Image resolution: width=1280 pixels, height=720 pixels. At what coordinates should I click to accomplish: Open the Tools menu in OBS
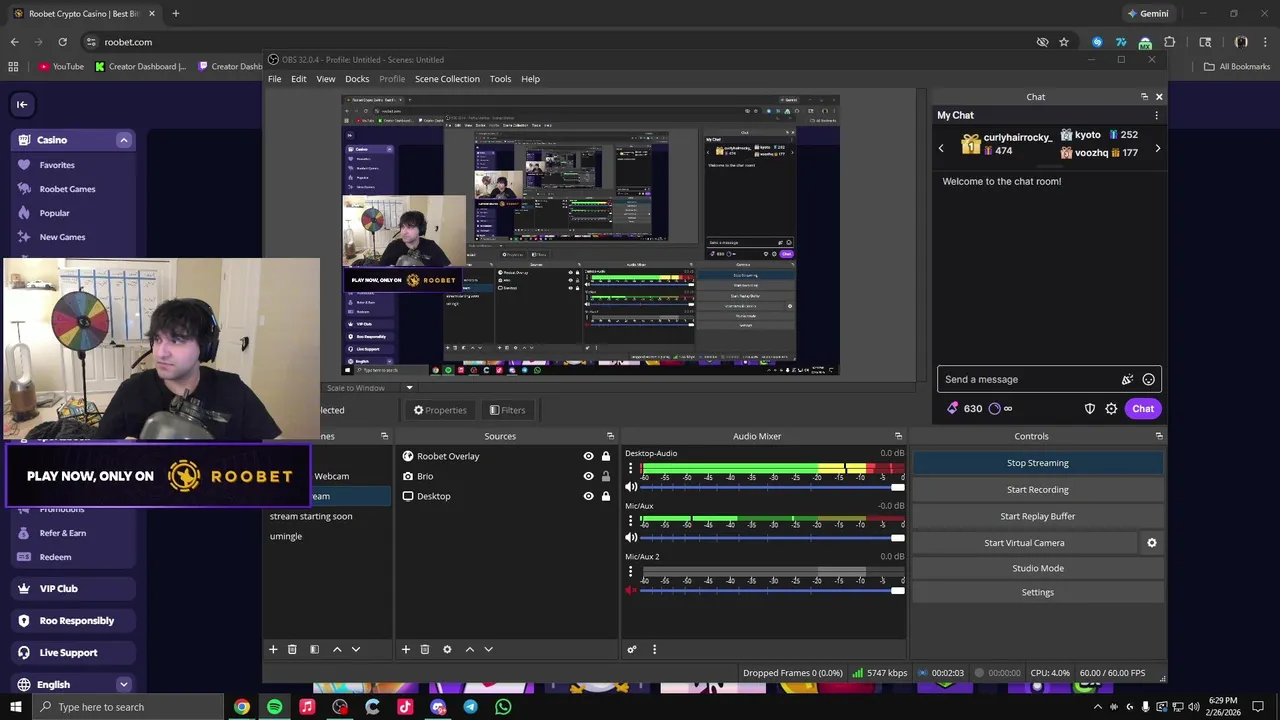point(500,79)
